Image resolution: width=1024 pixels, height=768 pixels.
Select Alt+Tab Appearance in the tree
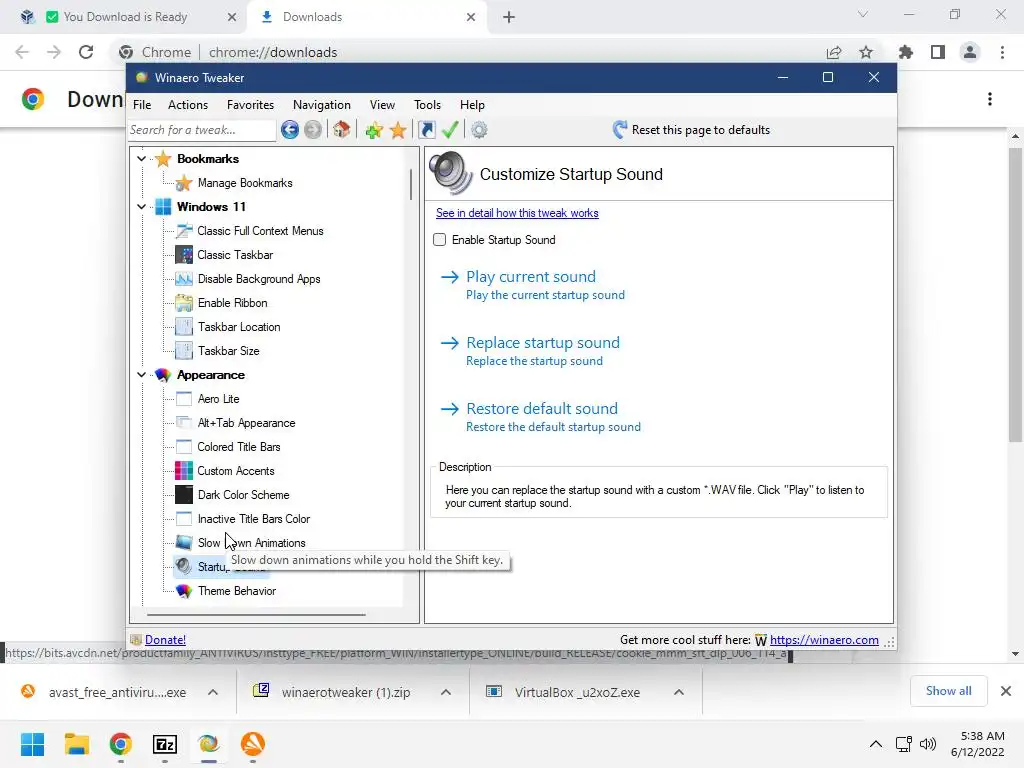tap(246, 423)
